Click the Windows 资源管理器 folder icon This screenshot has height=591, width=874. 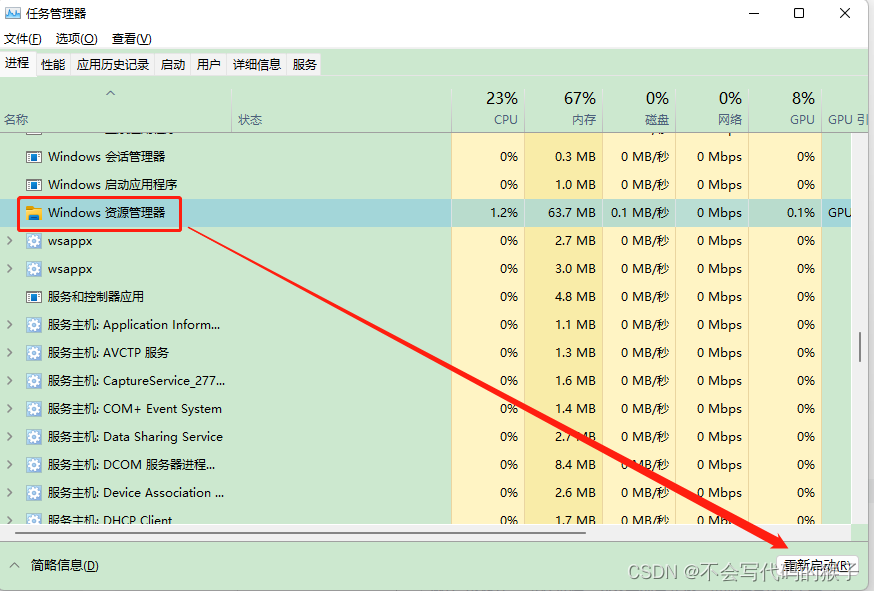coord(35,212)
